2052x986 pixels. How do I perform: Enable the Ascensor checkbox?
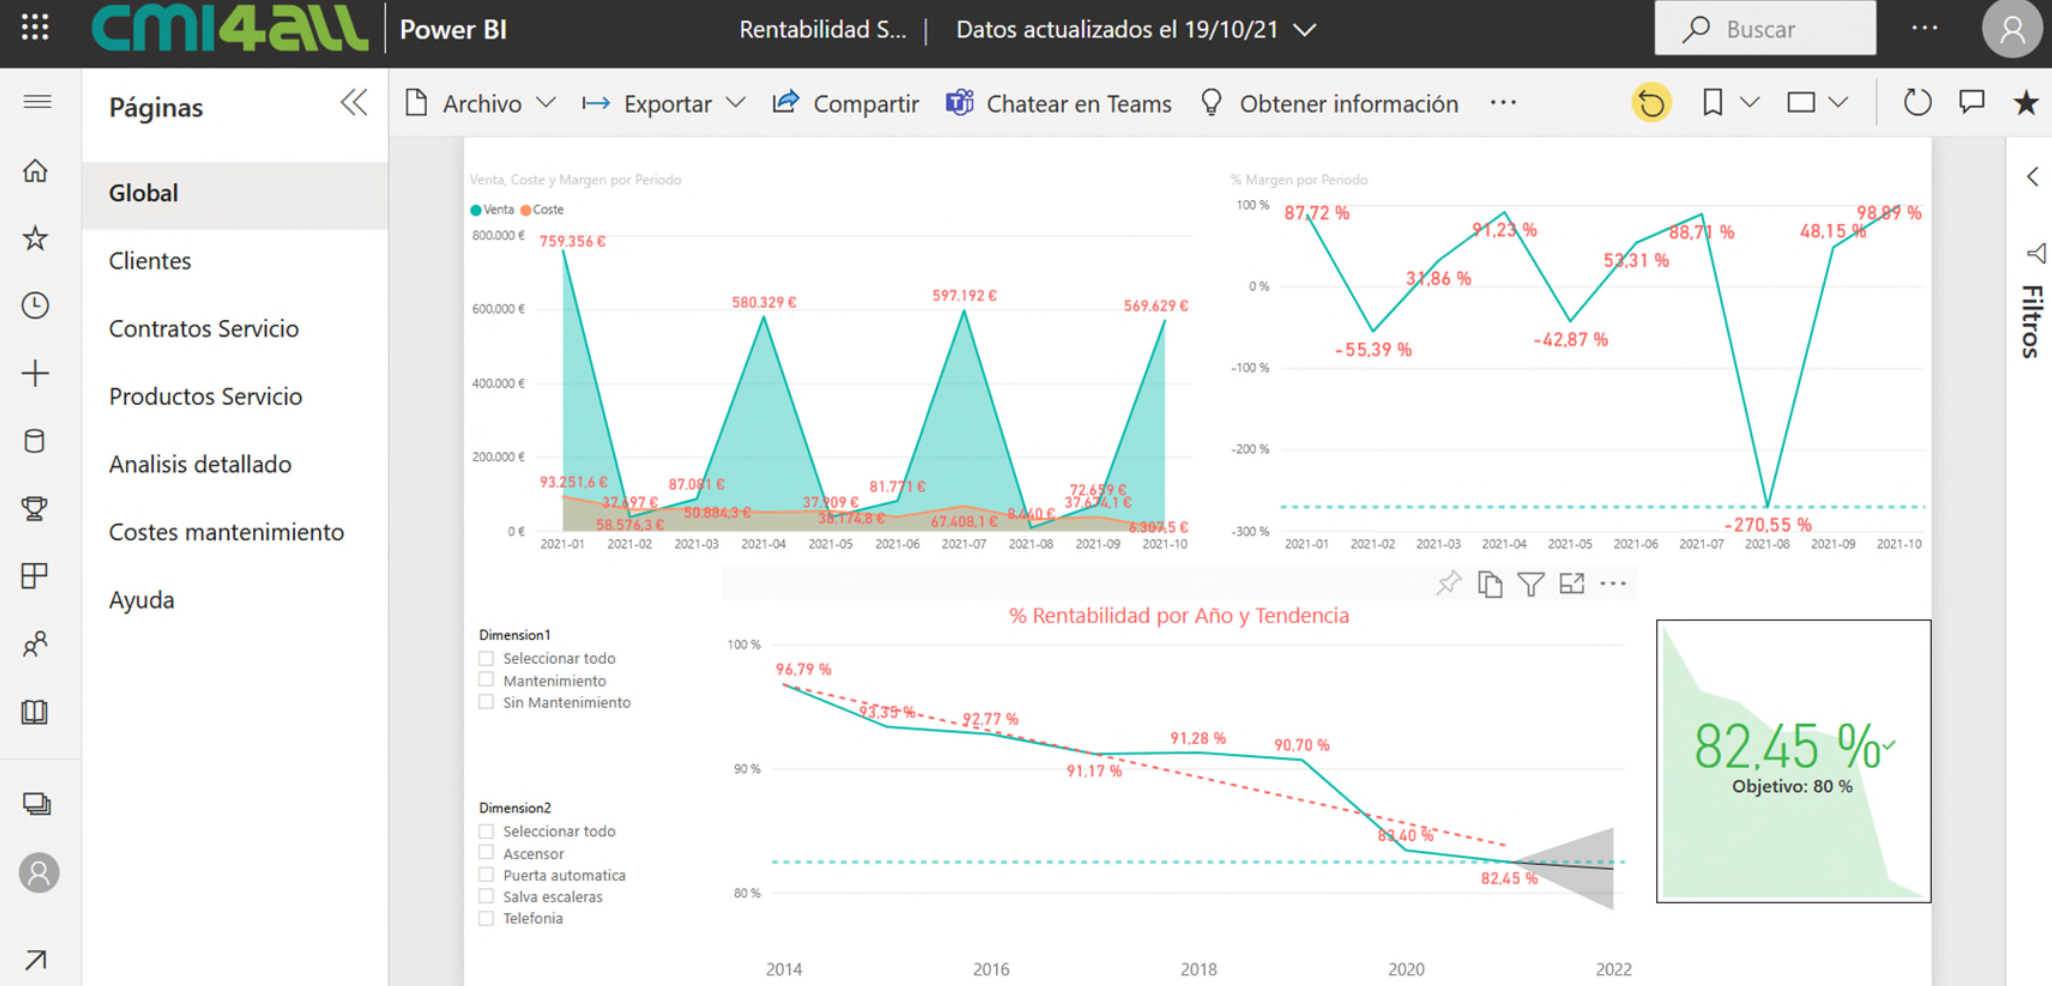(x=487, y=853)
